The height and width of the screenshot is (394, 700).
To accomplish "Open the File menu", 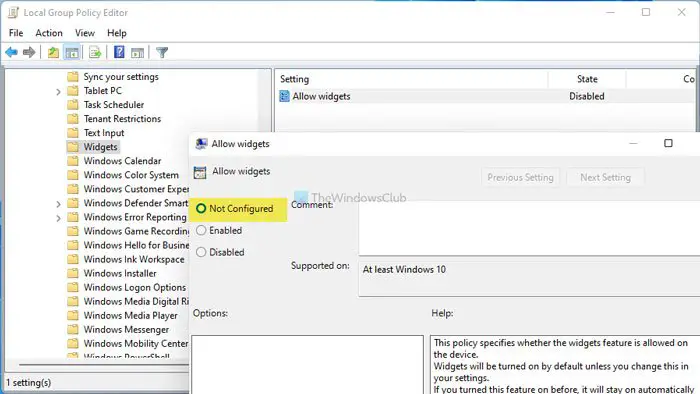I will click(16, 33).
